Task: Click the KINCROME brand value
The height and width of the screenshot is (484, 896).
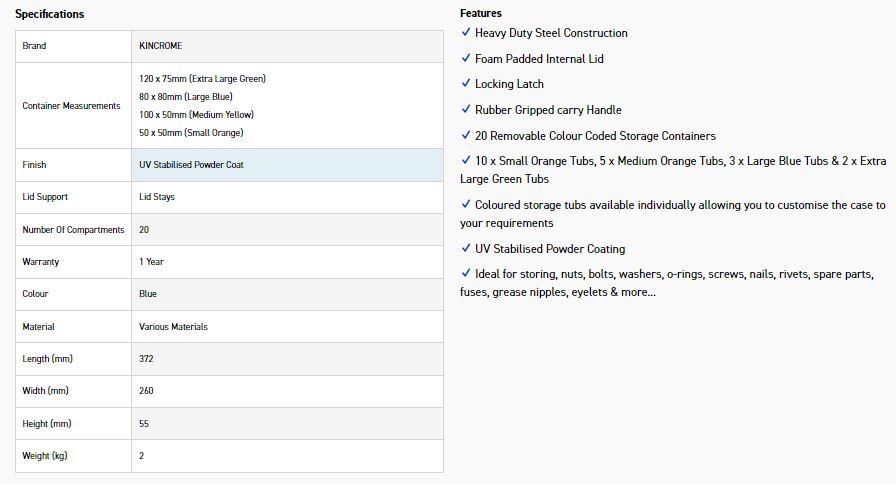Action: pyautogui.click(x=161, y=46)
